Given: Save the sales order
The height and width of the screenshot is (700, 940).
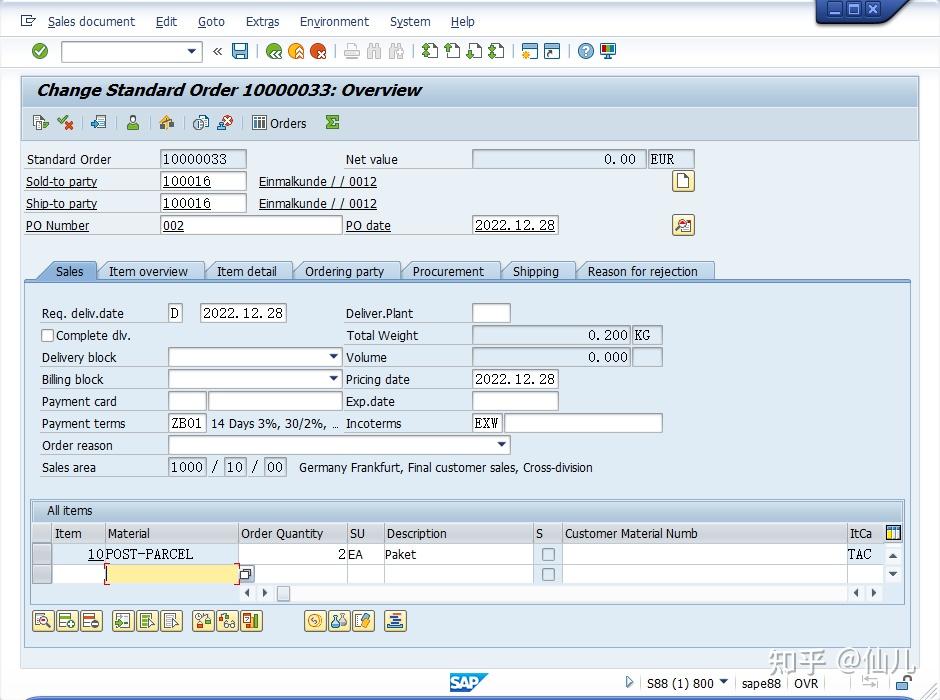Looking at the screenshot, I should click(x=240, y=51).
